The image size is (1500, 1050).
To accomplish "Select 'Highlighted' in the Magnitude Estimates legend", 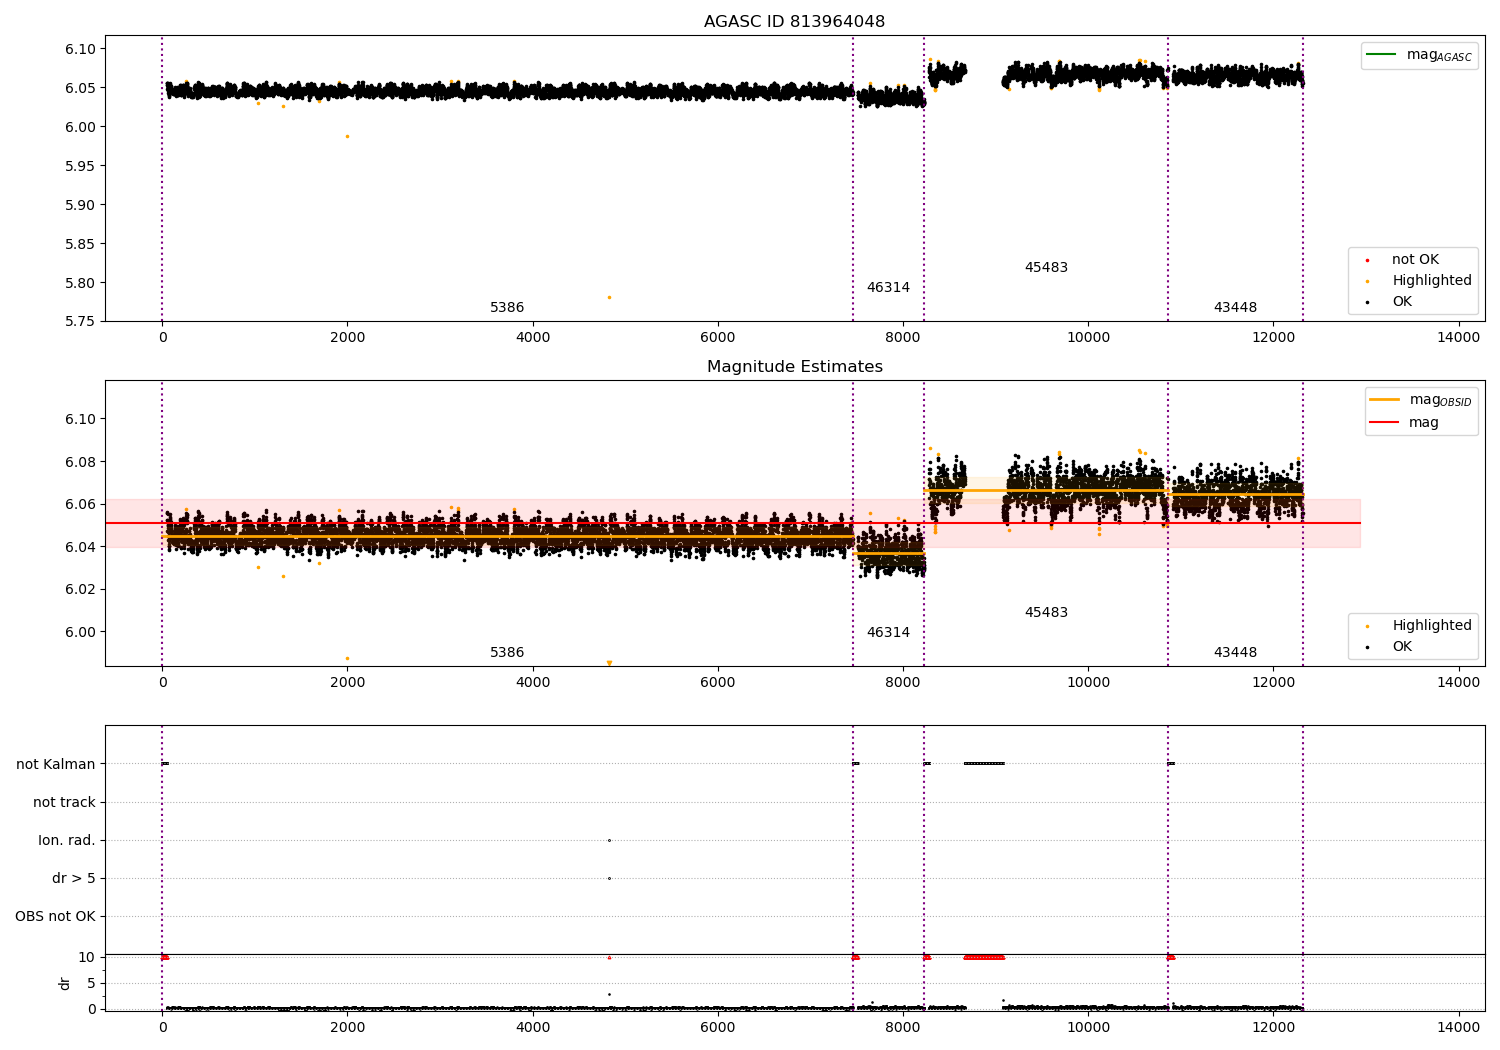I will coord(1431,626).
